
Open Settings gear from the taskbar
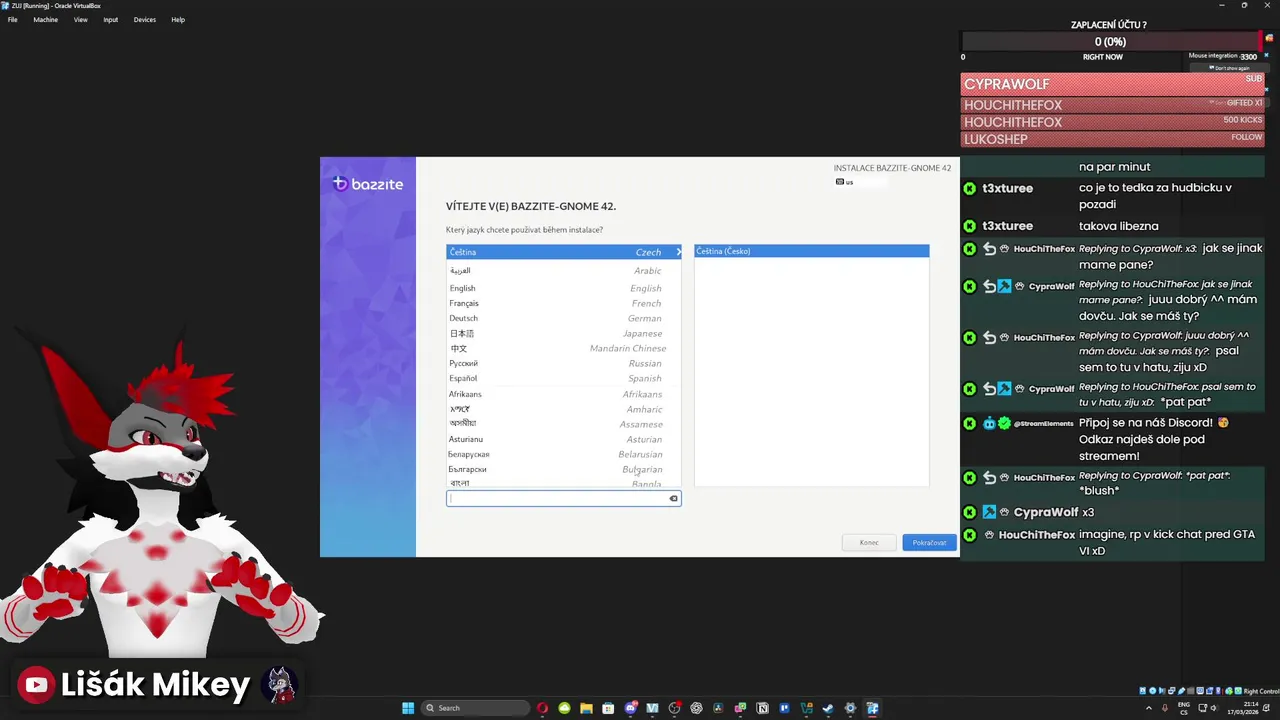pos(851,708)
